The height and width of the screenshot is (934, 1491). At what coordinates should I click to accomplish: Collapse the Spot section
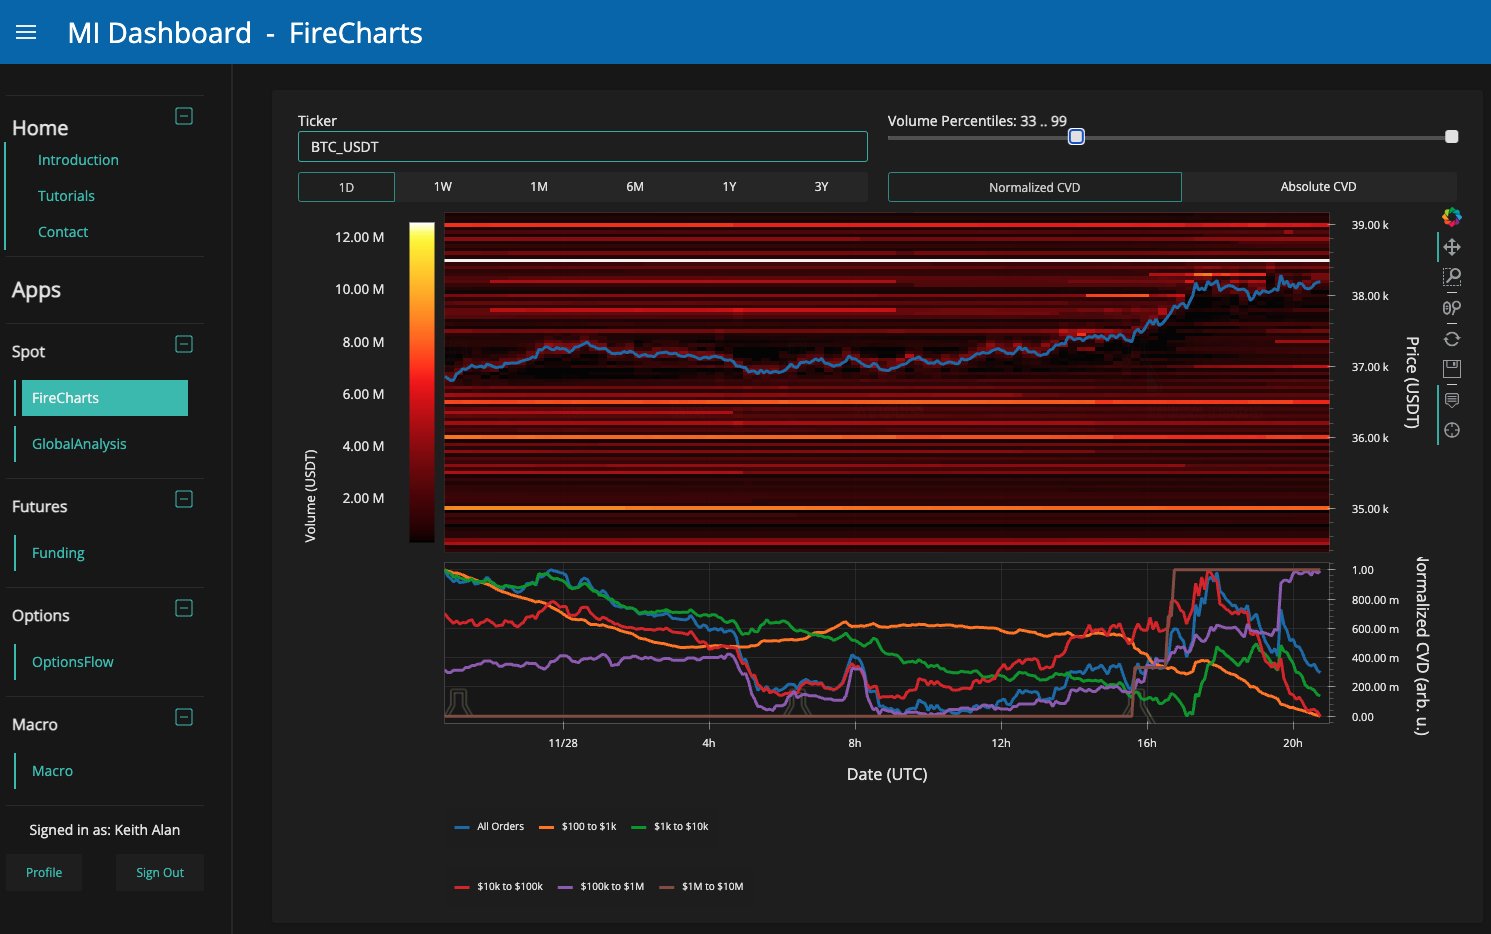(x=184, y=344)
